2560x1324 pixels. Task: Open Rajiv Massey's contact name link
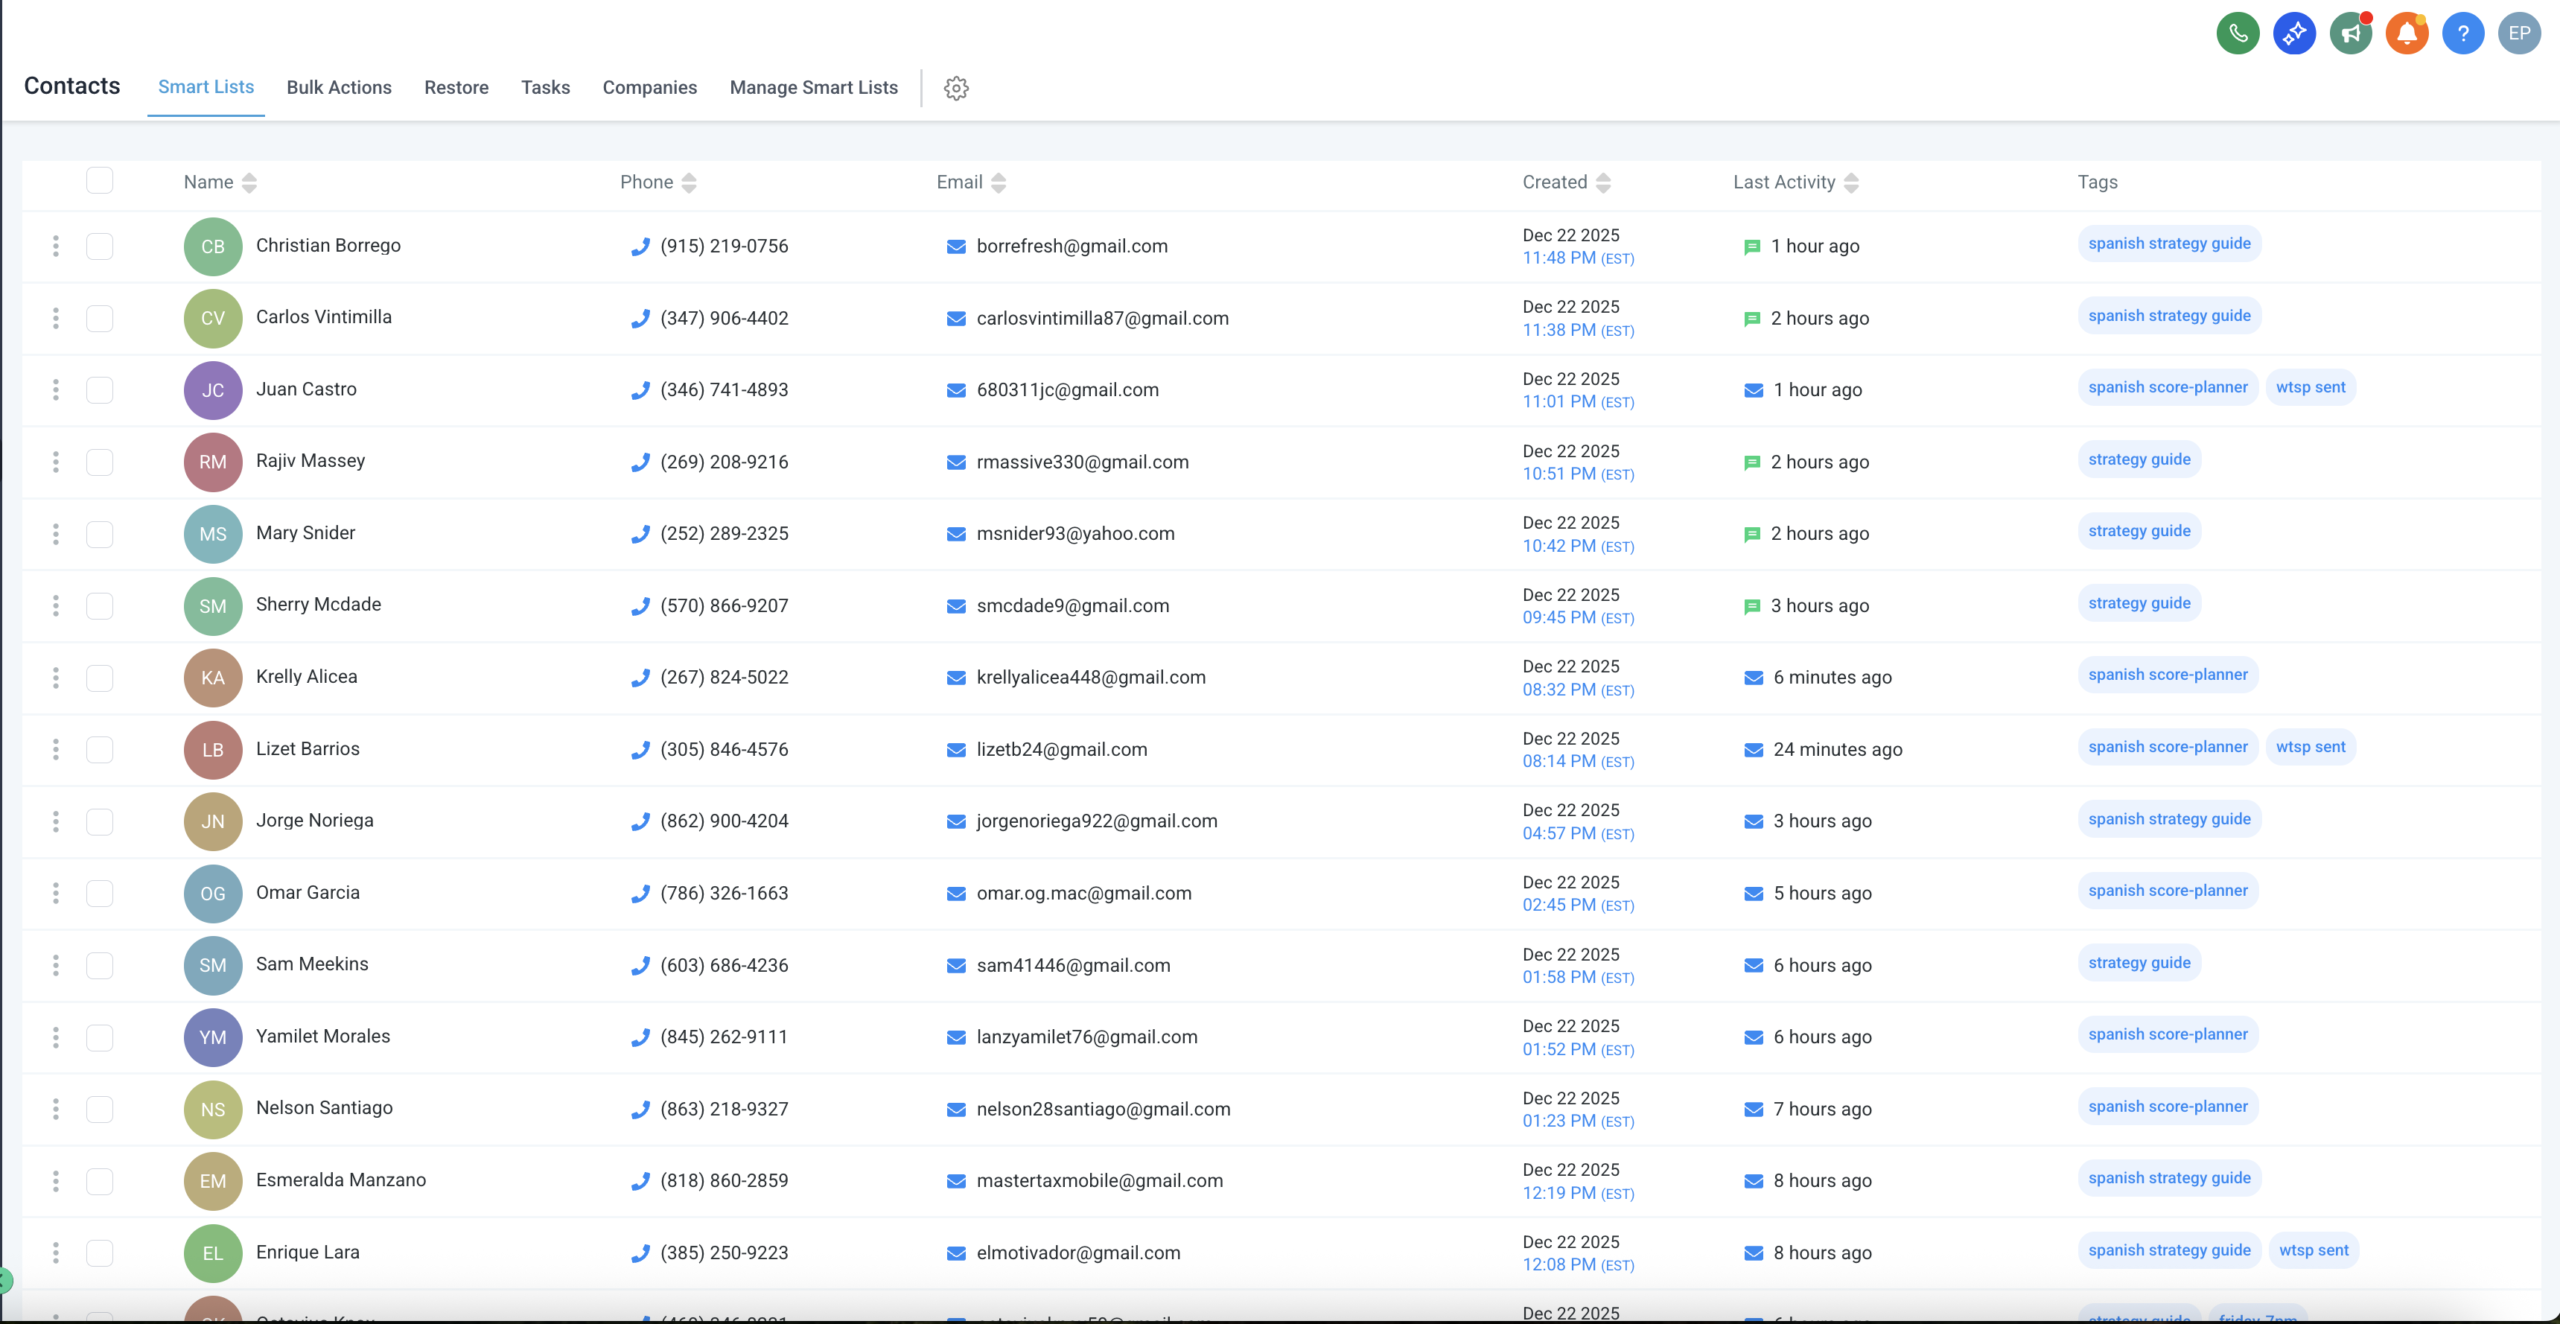coord(310,461)
